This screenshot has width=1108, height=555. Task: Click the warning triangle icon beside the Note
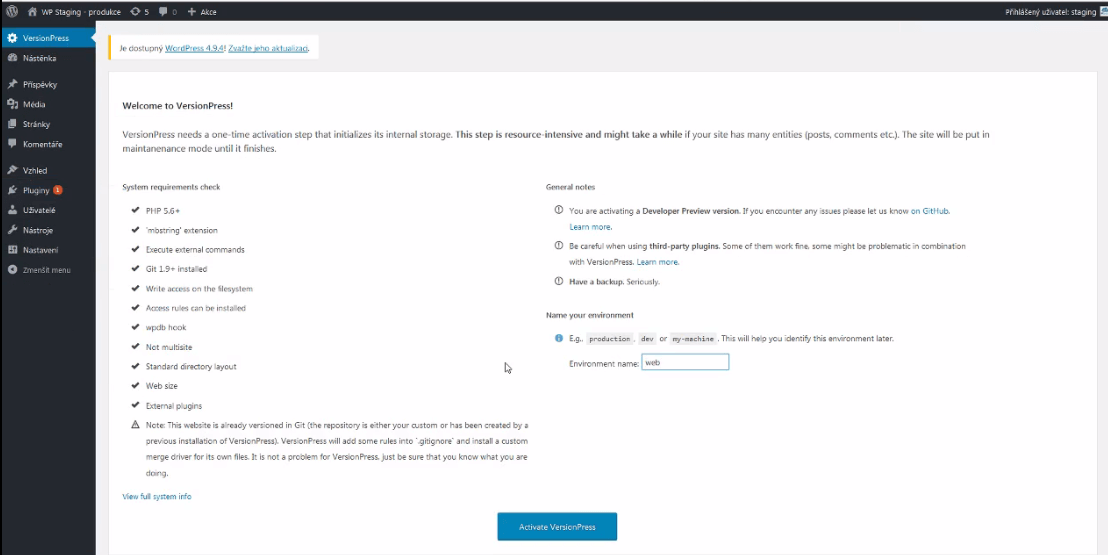(135, 425)
